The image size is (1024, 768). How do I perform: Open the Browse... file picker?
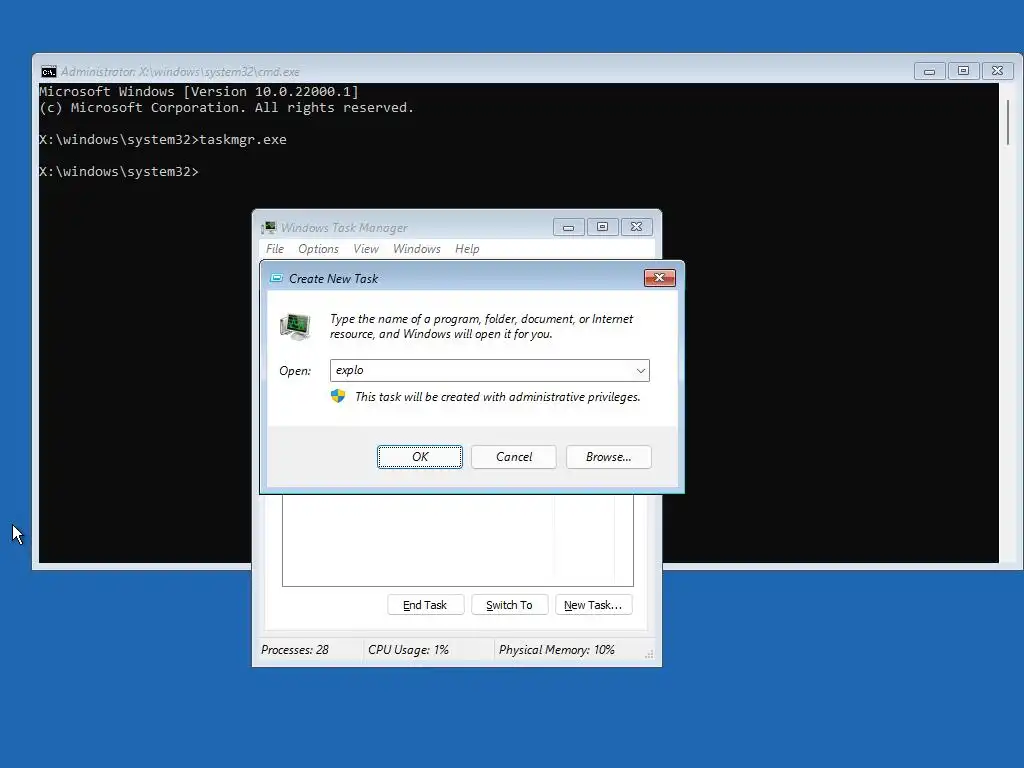[x=608, y=456]
